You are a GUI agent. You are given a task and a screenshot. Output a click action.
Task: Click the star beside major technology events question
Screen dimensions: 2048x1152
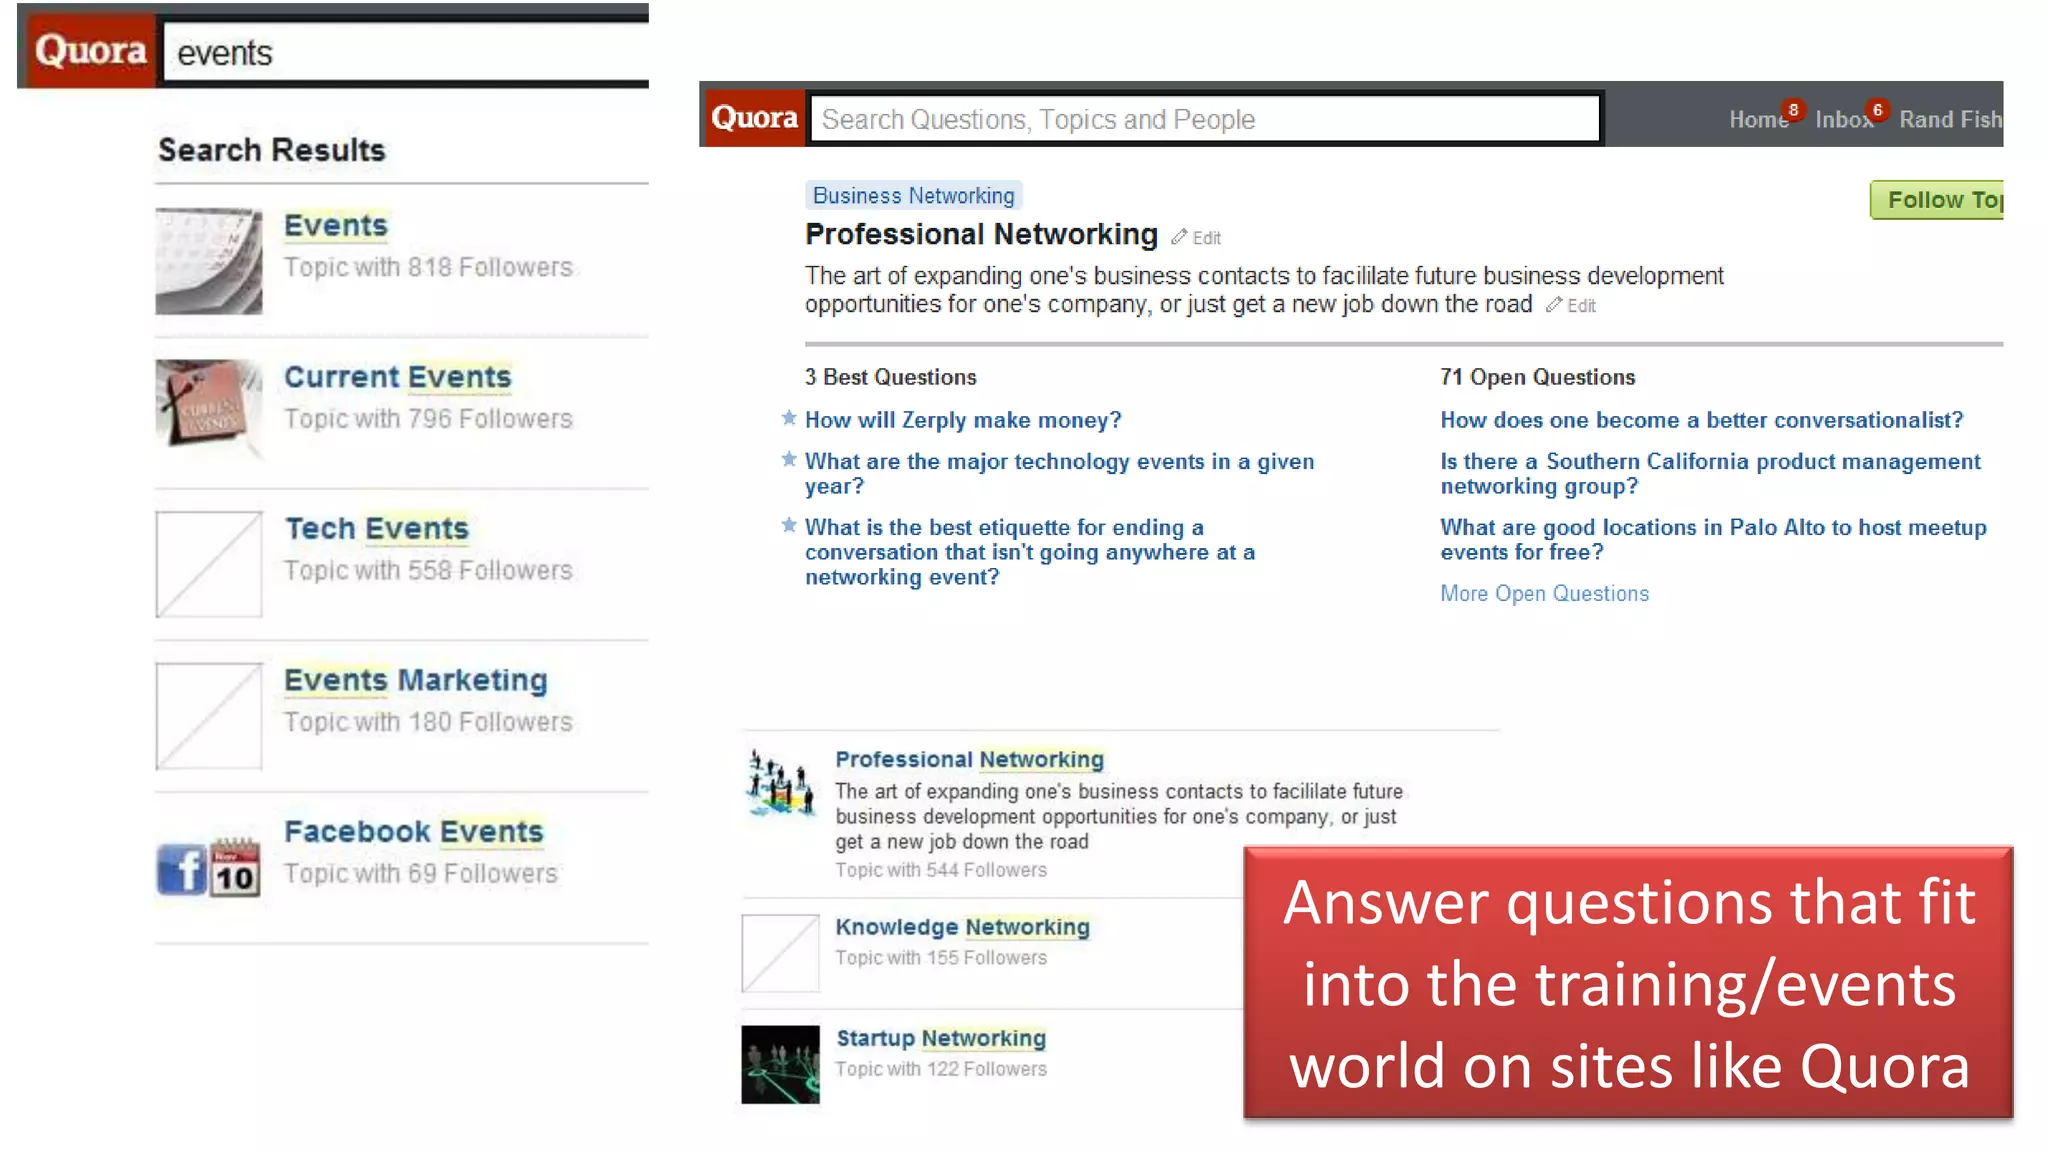[x=789, y=459]
